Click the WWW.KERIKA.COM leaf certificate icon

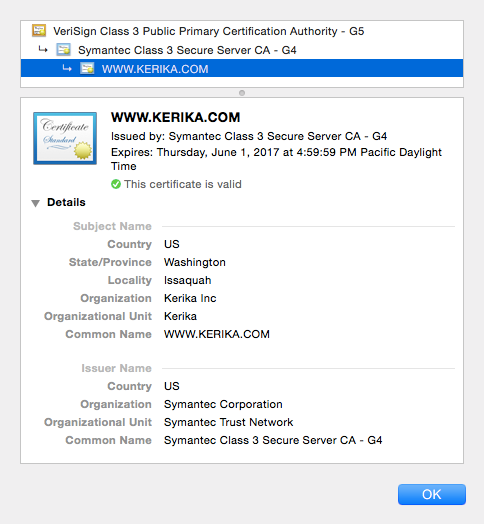click(87, 69)
